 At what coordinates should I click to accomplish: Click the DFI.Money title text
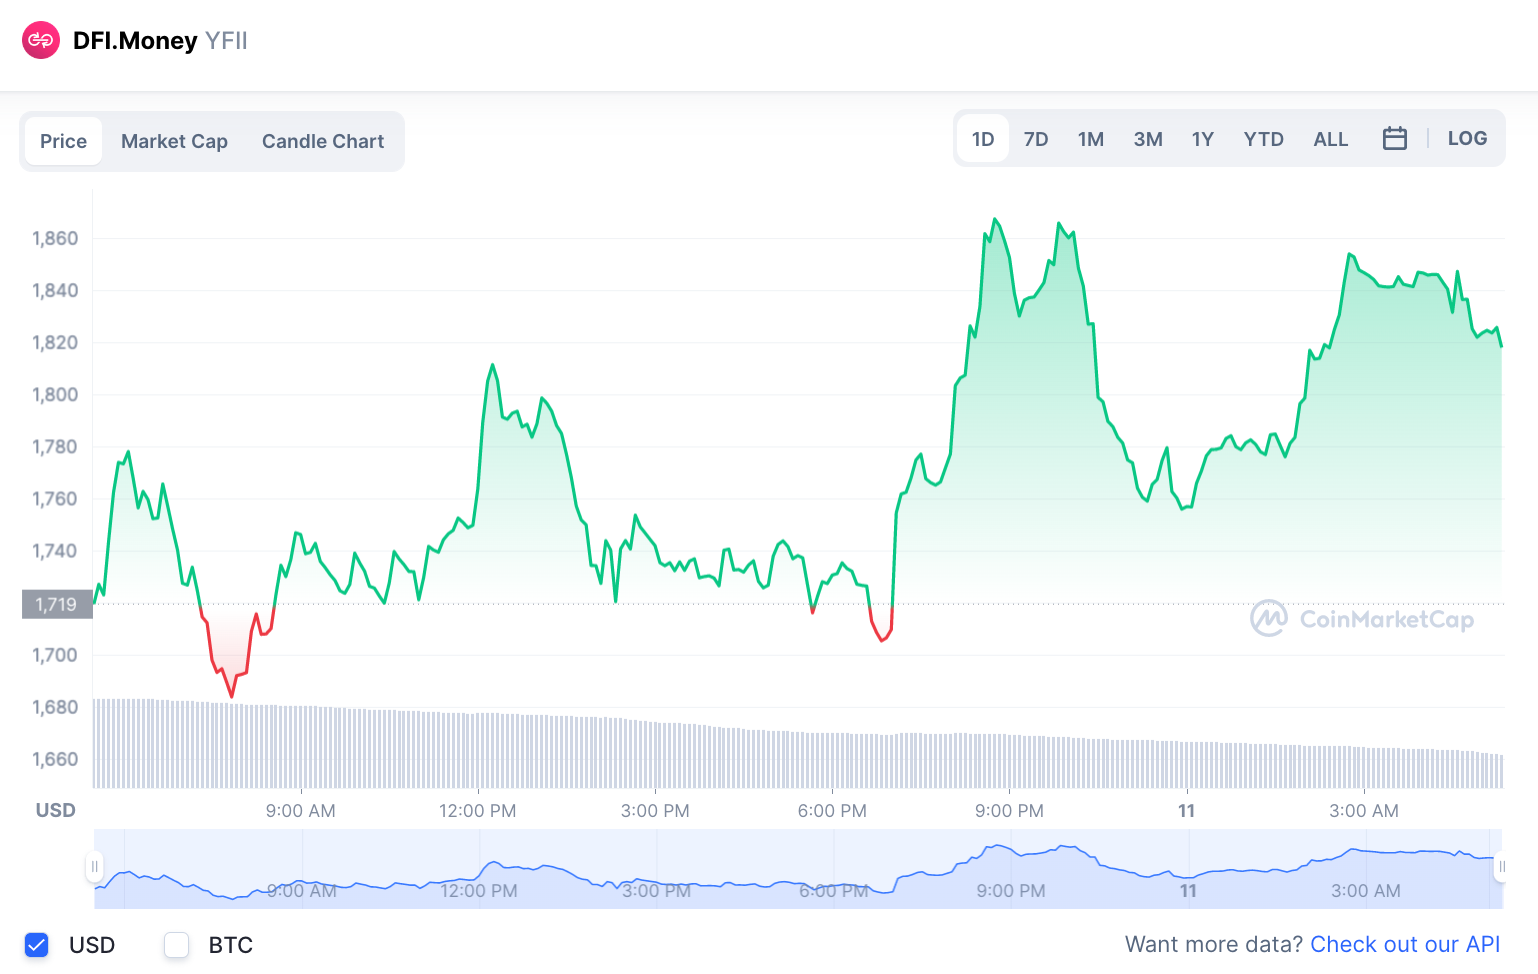(135, 41)
